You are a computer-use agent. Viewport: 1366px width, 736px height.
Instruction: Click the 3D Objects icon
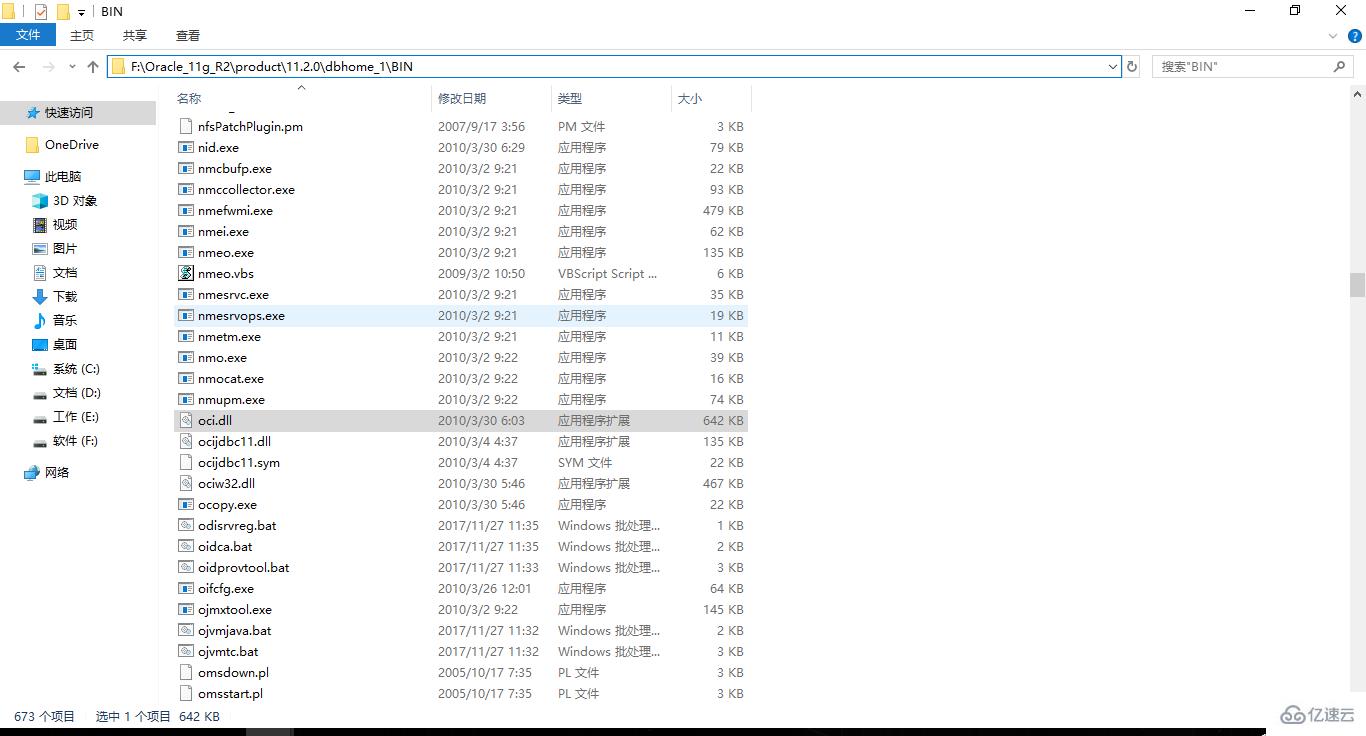[40, 201]
